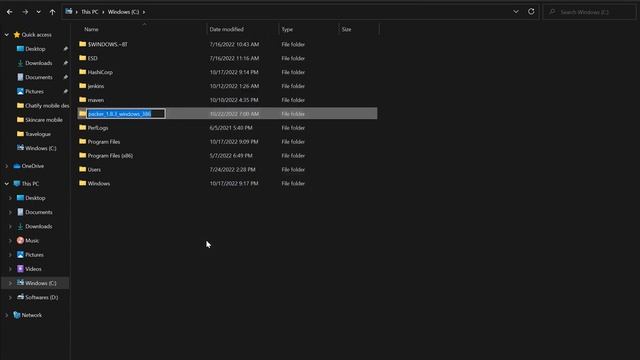The height and width of the screenshot is (360, 640).
Task: Open the Travelogue folder
Action: (38, 134)
